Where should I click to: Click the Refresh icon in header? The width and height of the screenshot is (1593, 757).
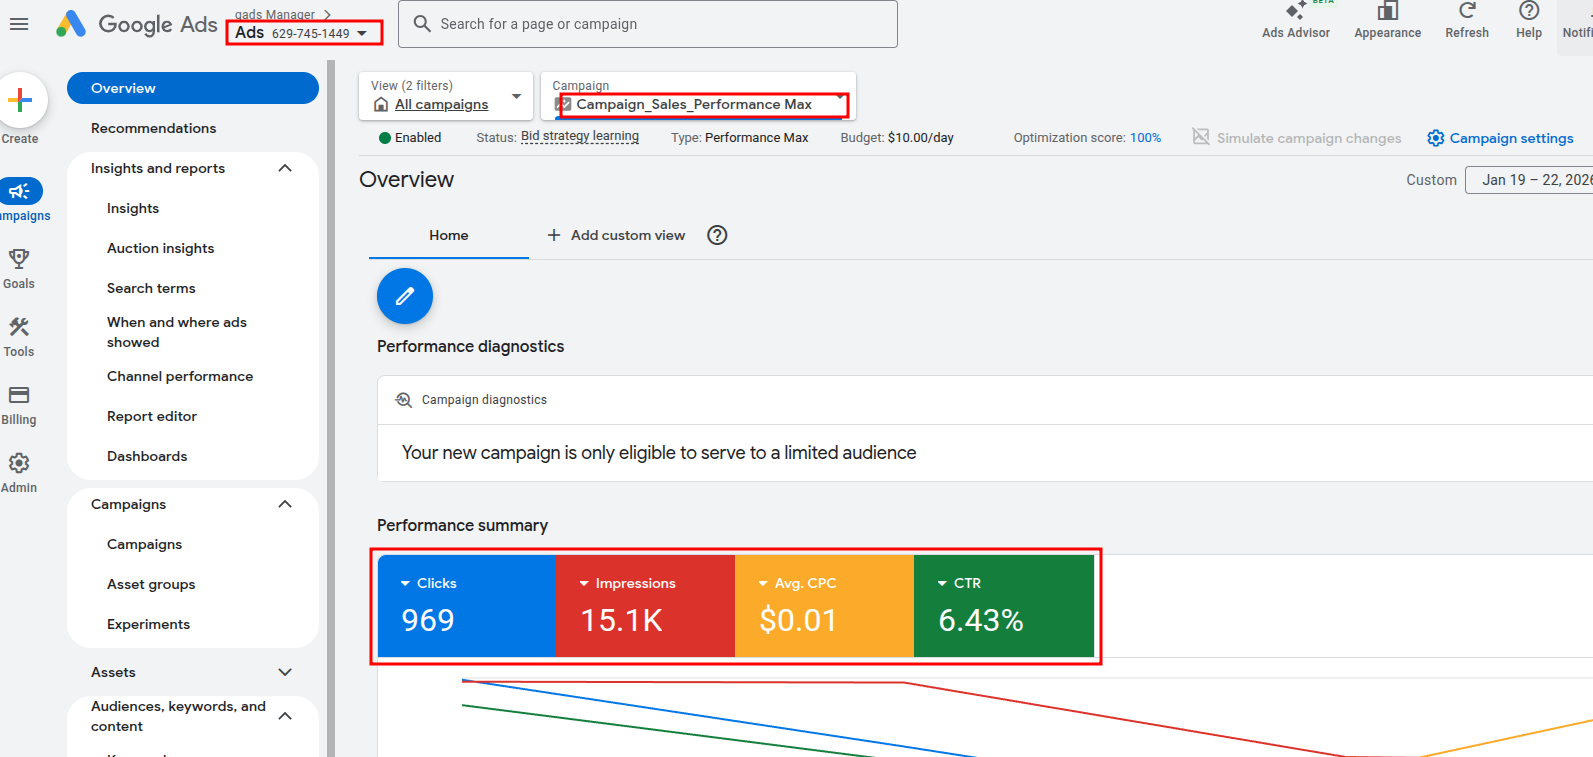pyautogui.click(x=1467, y=11)
